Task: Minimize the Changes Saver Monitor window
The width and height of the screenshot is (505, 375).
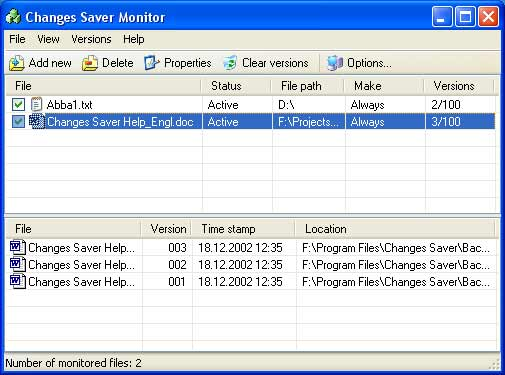Action: (x=442, y=16)
